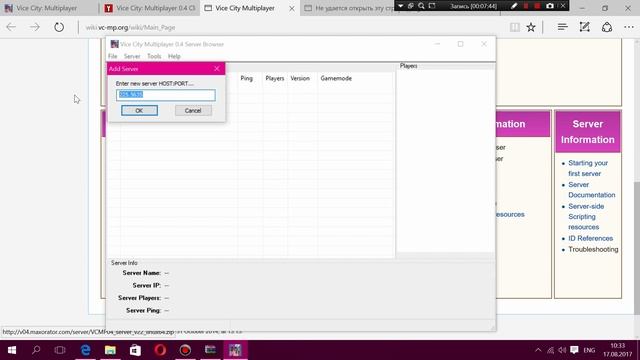Click the recorder's magnifier zoom icon
The height and width of the screenshot is (360, 640).
point(421,6)
